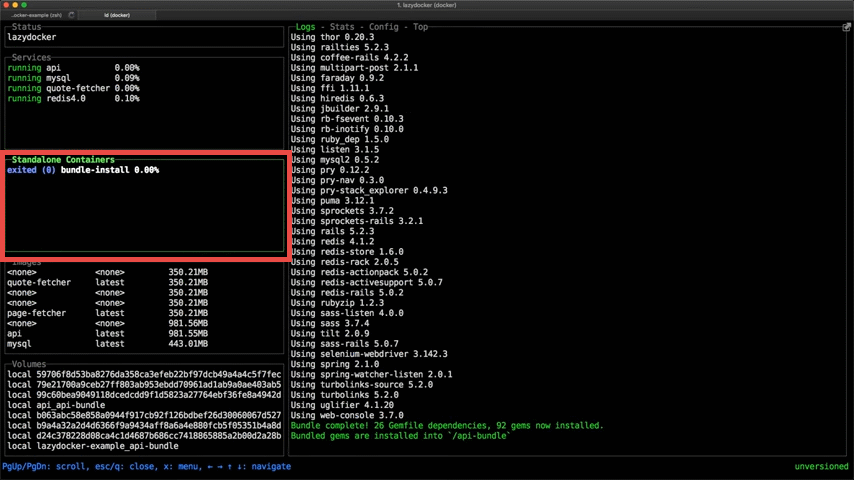Select the page-fetcher image row
The width and height of the screenshot is (854, 480).
tap(37, 313)
